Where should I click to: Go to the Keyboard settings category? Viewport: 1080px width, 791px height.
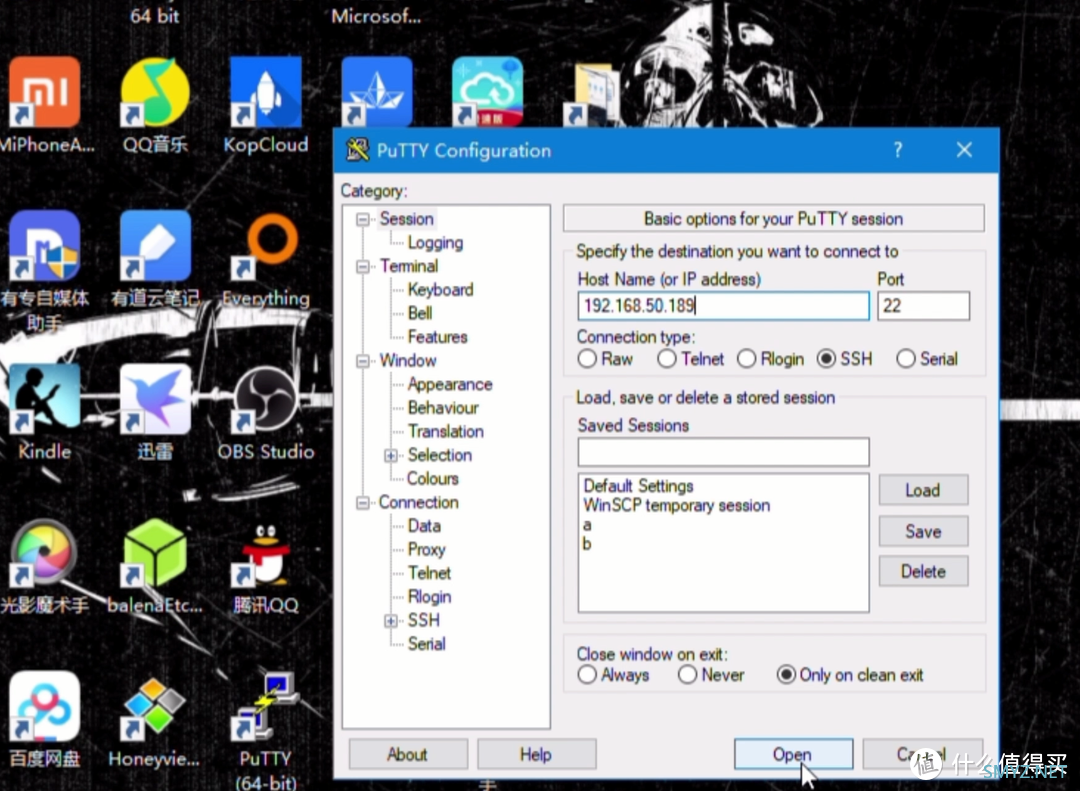(440, 289)
